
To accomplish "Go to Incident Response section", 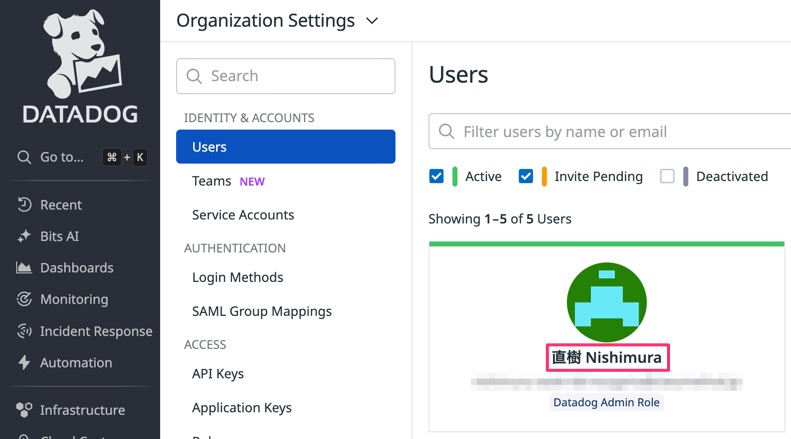I will click(x=96, y=331).
